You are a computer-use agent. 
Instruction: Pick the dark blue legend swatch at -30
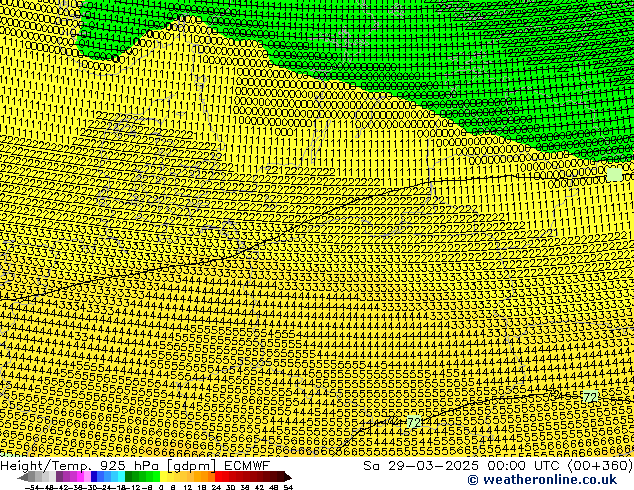[94, 476]
